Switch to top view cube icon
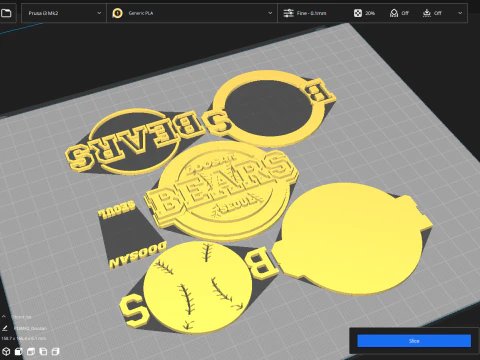The width and height of the screenshot is (480, 360). [x=31, y=351]
